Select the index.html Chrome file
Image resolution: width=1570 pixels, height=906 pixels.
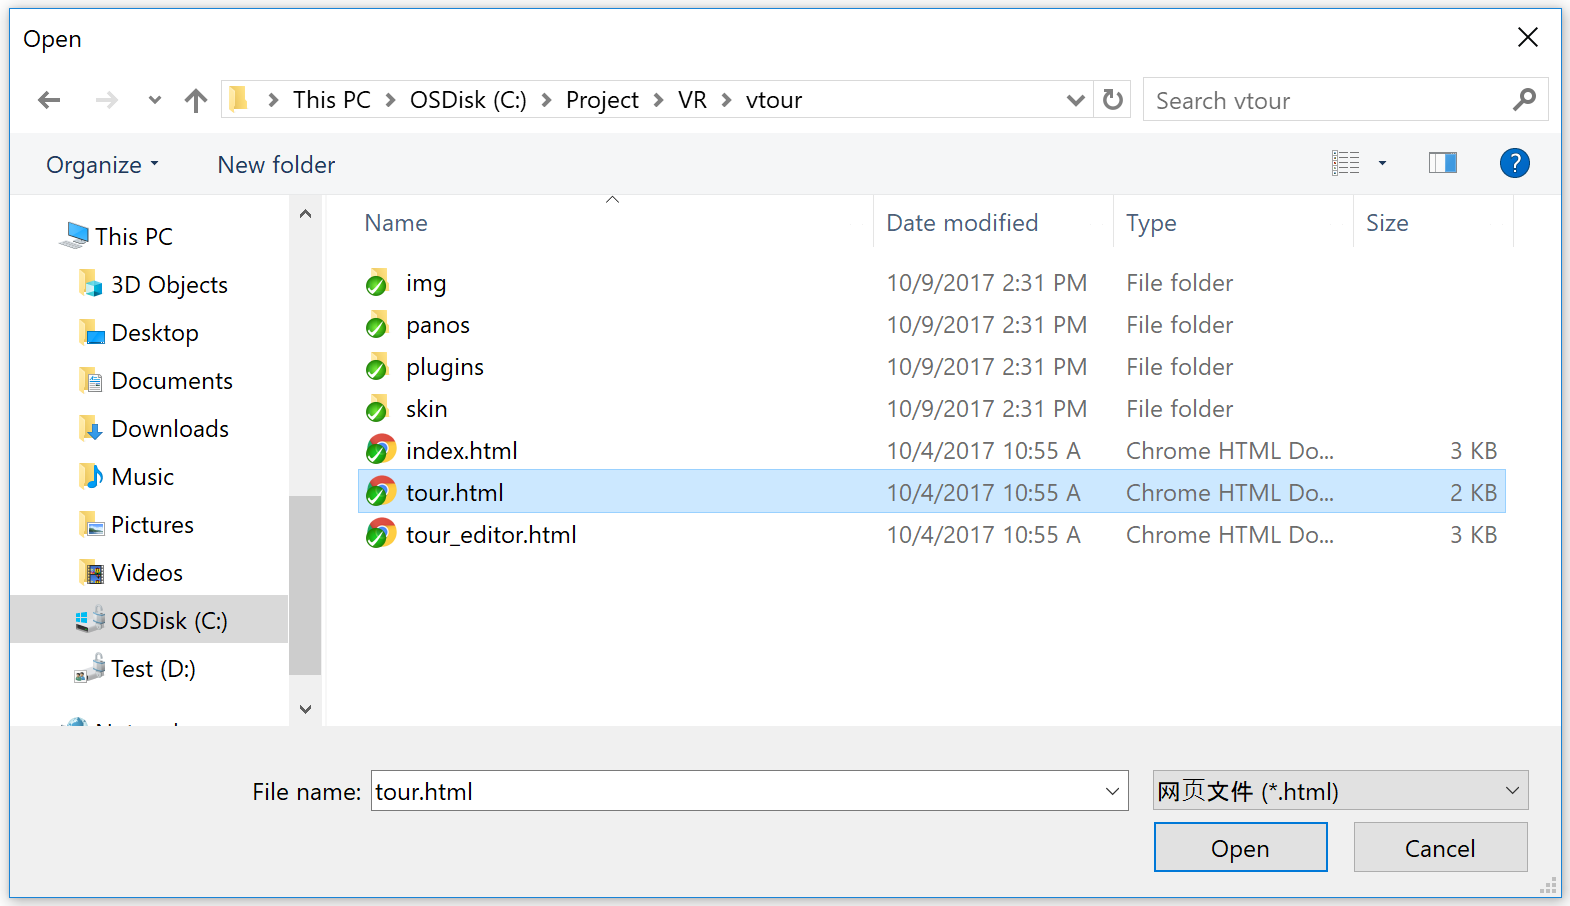[461, 451]
